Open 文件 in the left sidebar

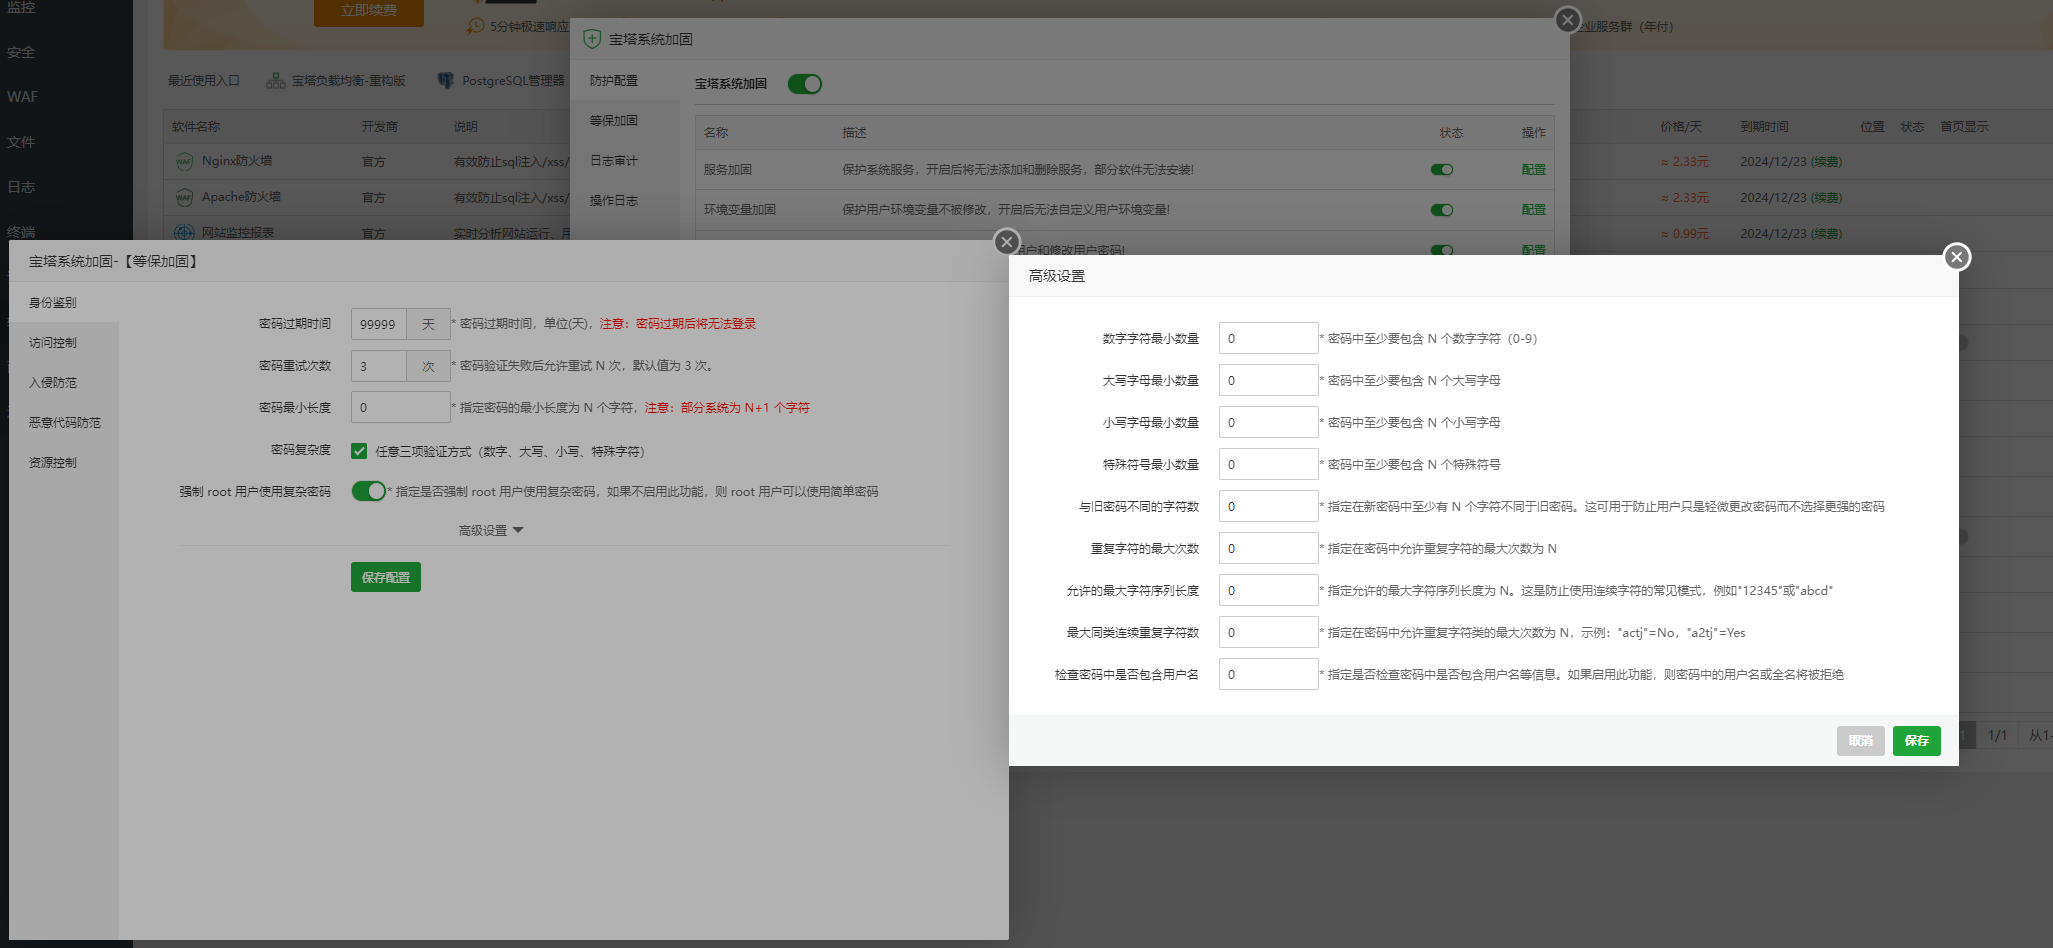pos(21,142)
